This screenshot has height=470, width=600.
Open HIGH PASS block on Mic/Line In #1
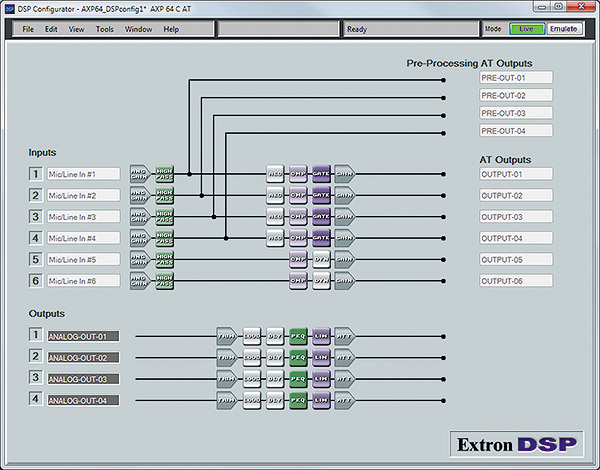pyautogui.click(x=165, y=174)
